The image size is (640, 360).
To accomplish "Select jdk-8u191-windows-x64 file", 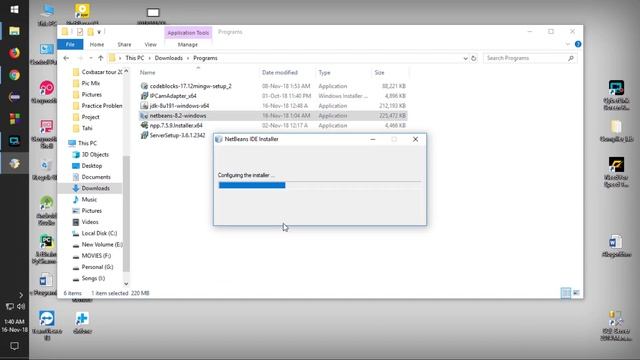I will click(179, 106).
